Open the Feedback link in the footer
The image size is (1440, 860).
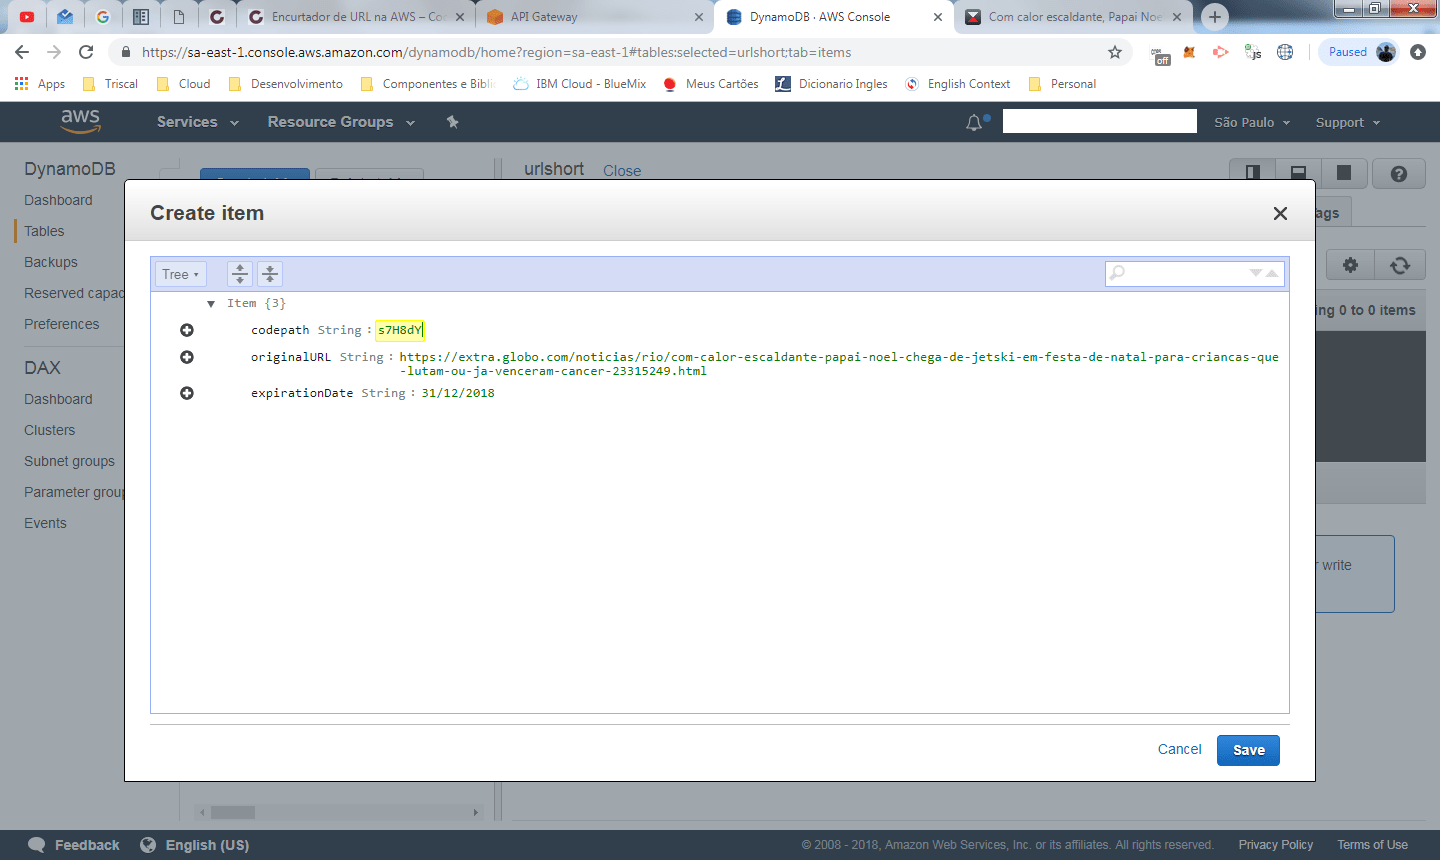coord(75,845)
